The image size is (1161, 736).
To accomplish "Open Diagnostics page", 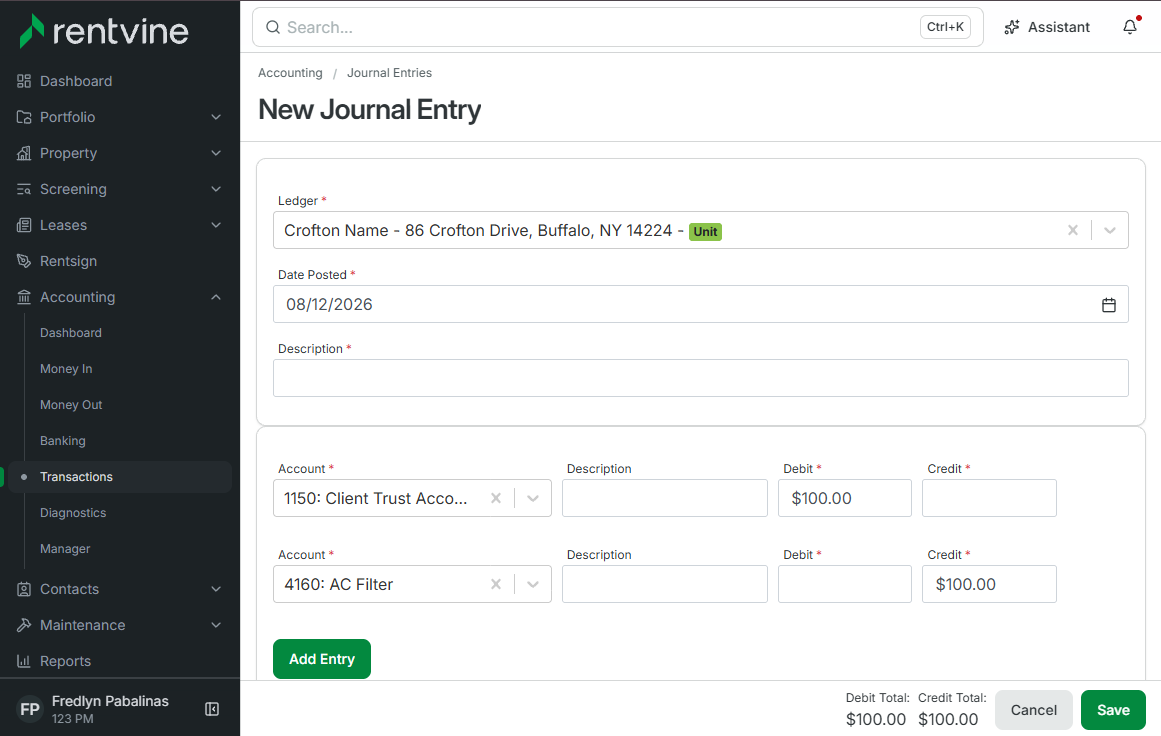I will (x=73, y=513).
